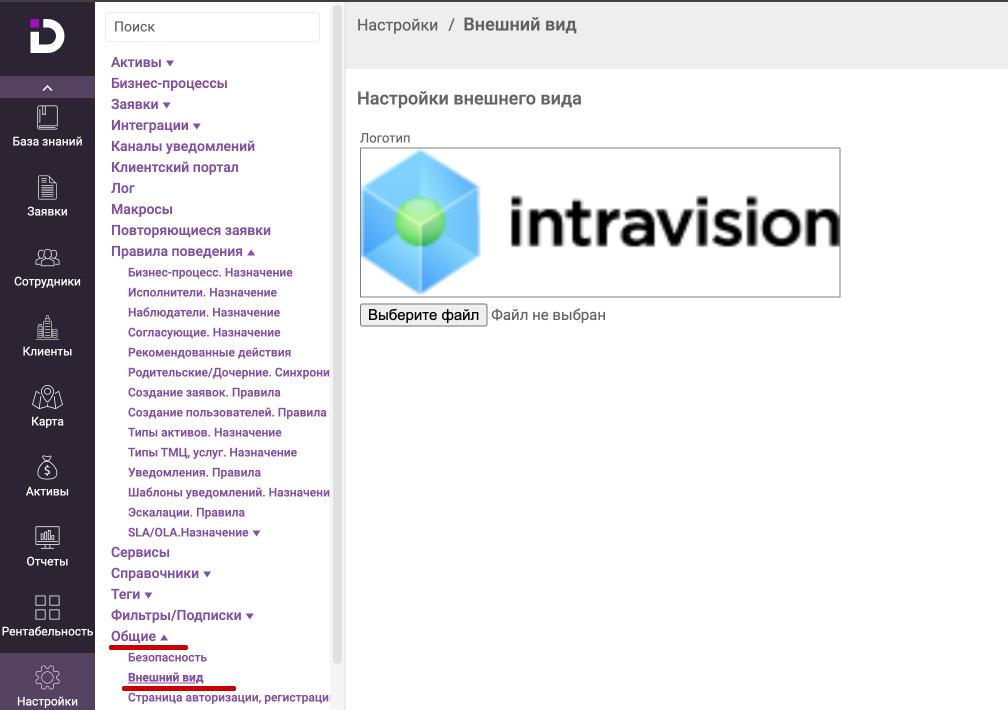
Task: Open Рентабельность grid icon
Action: pos(47,608)
